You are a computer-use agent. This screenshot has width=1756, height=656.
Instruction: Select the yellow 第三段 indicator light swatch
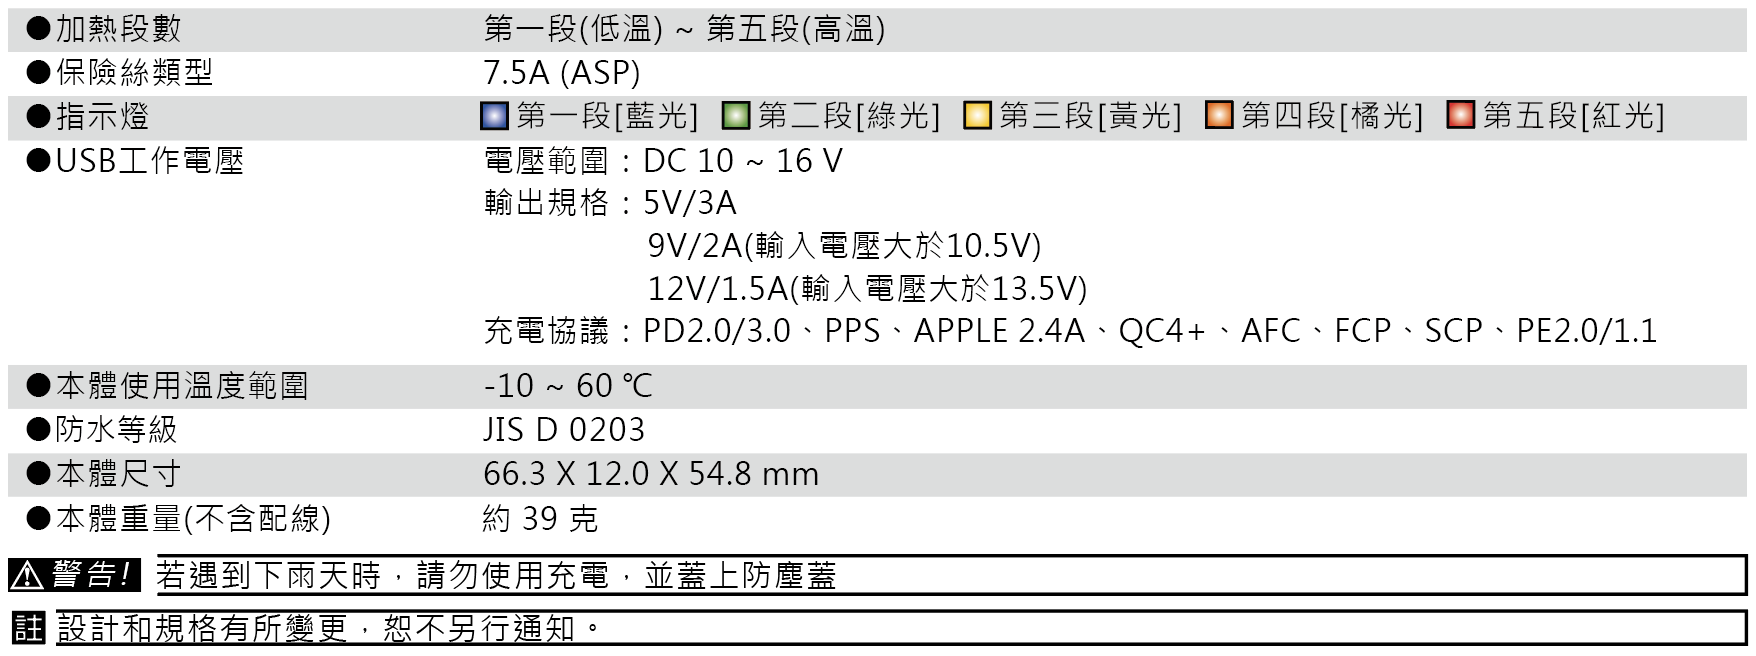[x=977, y=116]
